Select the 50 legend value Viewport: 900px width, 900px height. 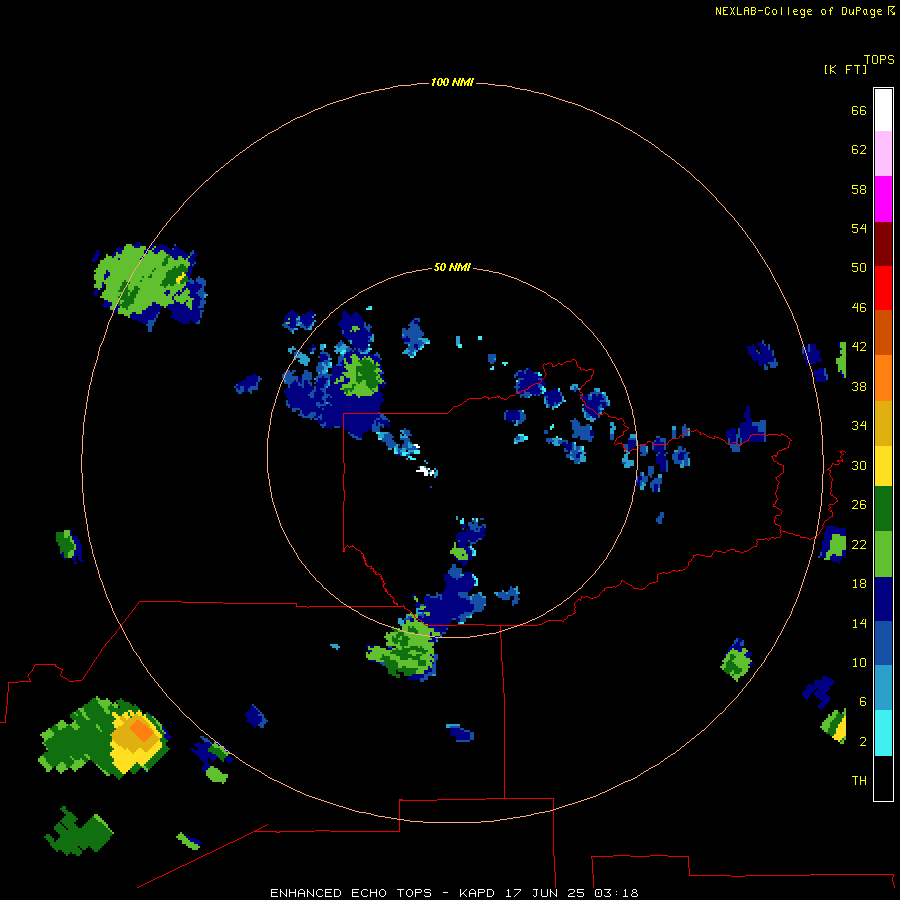[859, 268]
